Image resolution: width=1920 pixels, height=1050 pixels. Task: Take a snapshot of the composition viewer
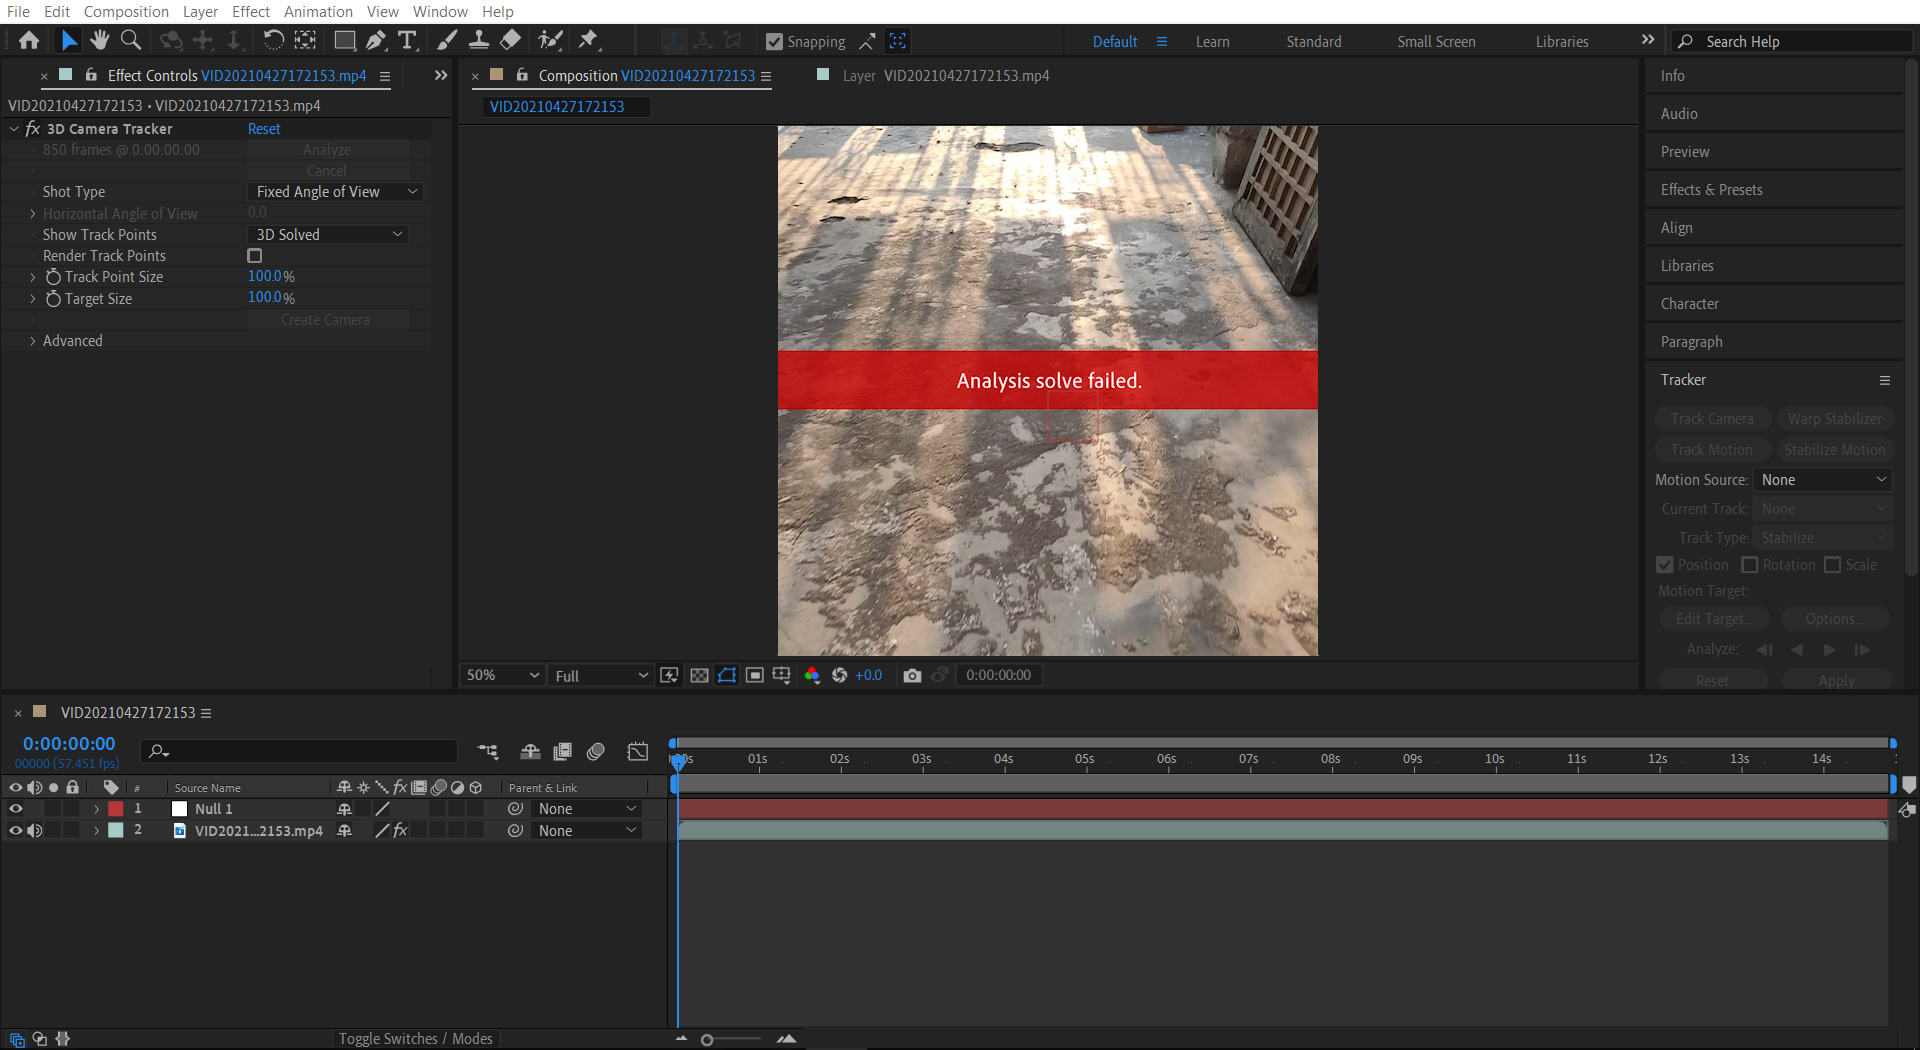coord(912,675)
